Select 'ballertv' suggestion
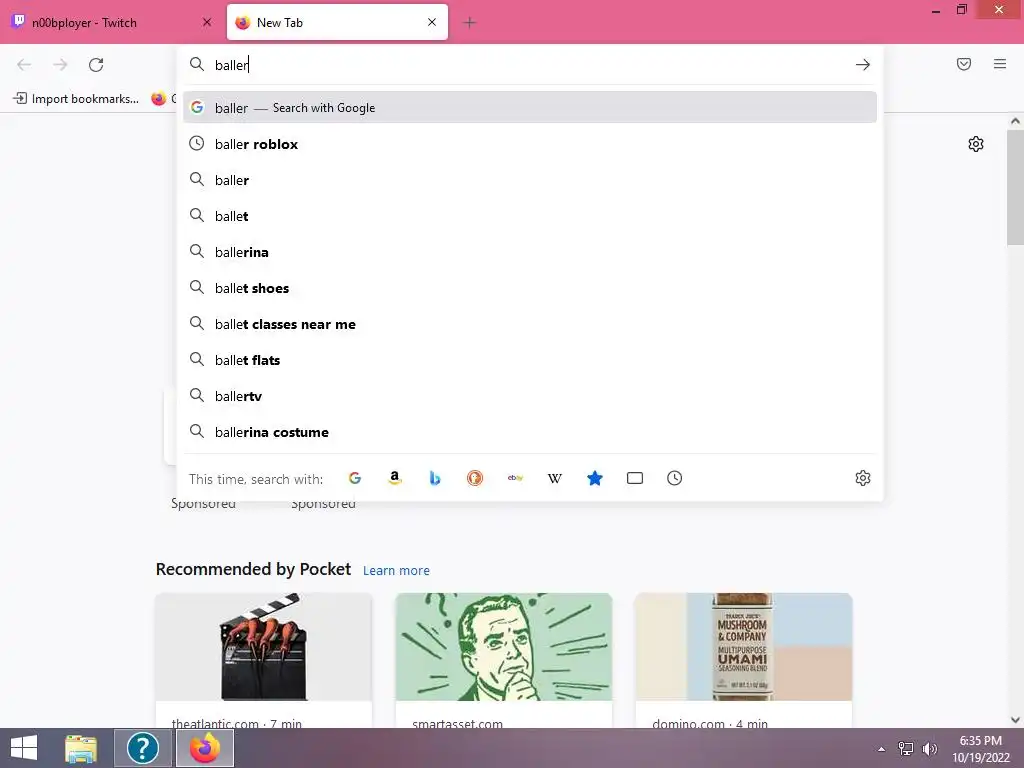This screenshot has width=1024, height=768. 530,396
